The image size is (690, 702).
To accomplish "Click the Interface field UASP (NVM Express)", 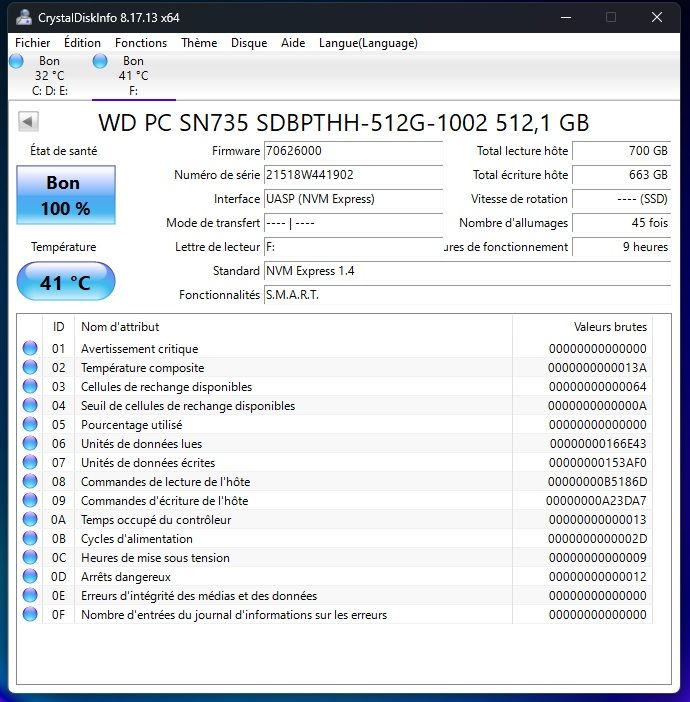I will (x=353, y=199).
